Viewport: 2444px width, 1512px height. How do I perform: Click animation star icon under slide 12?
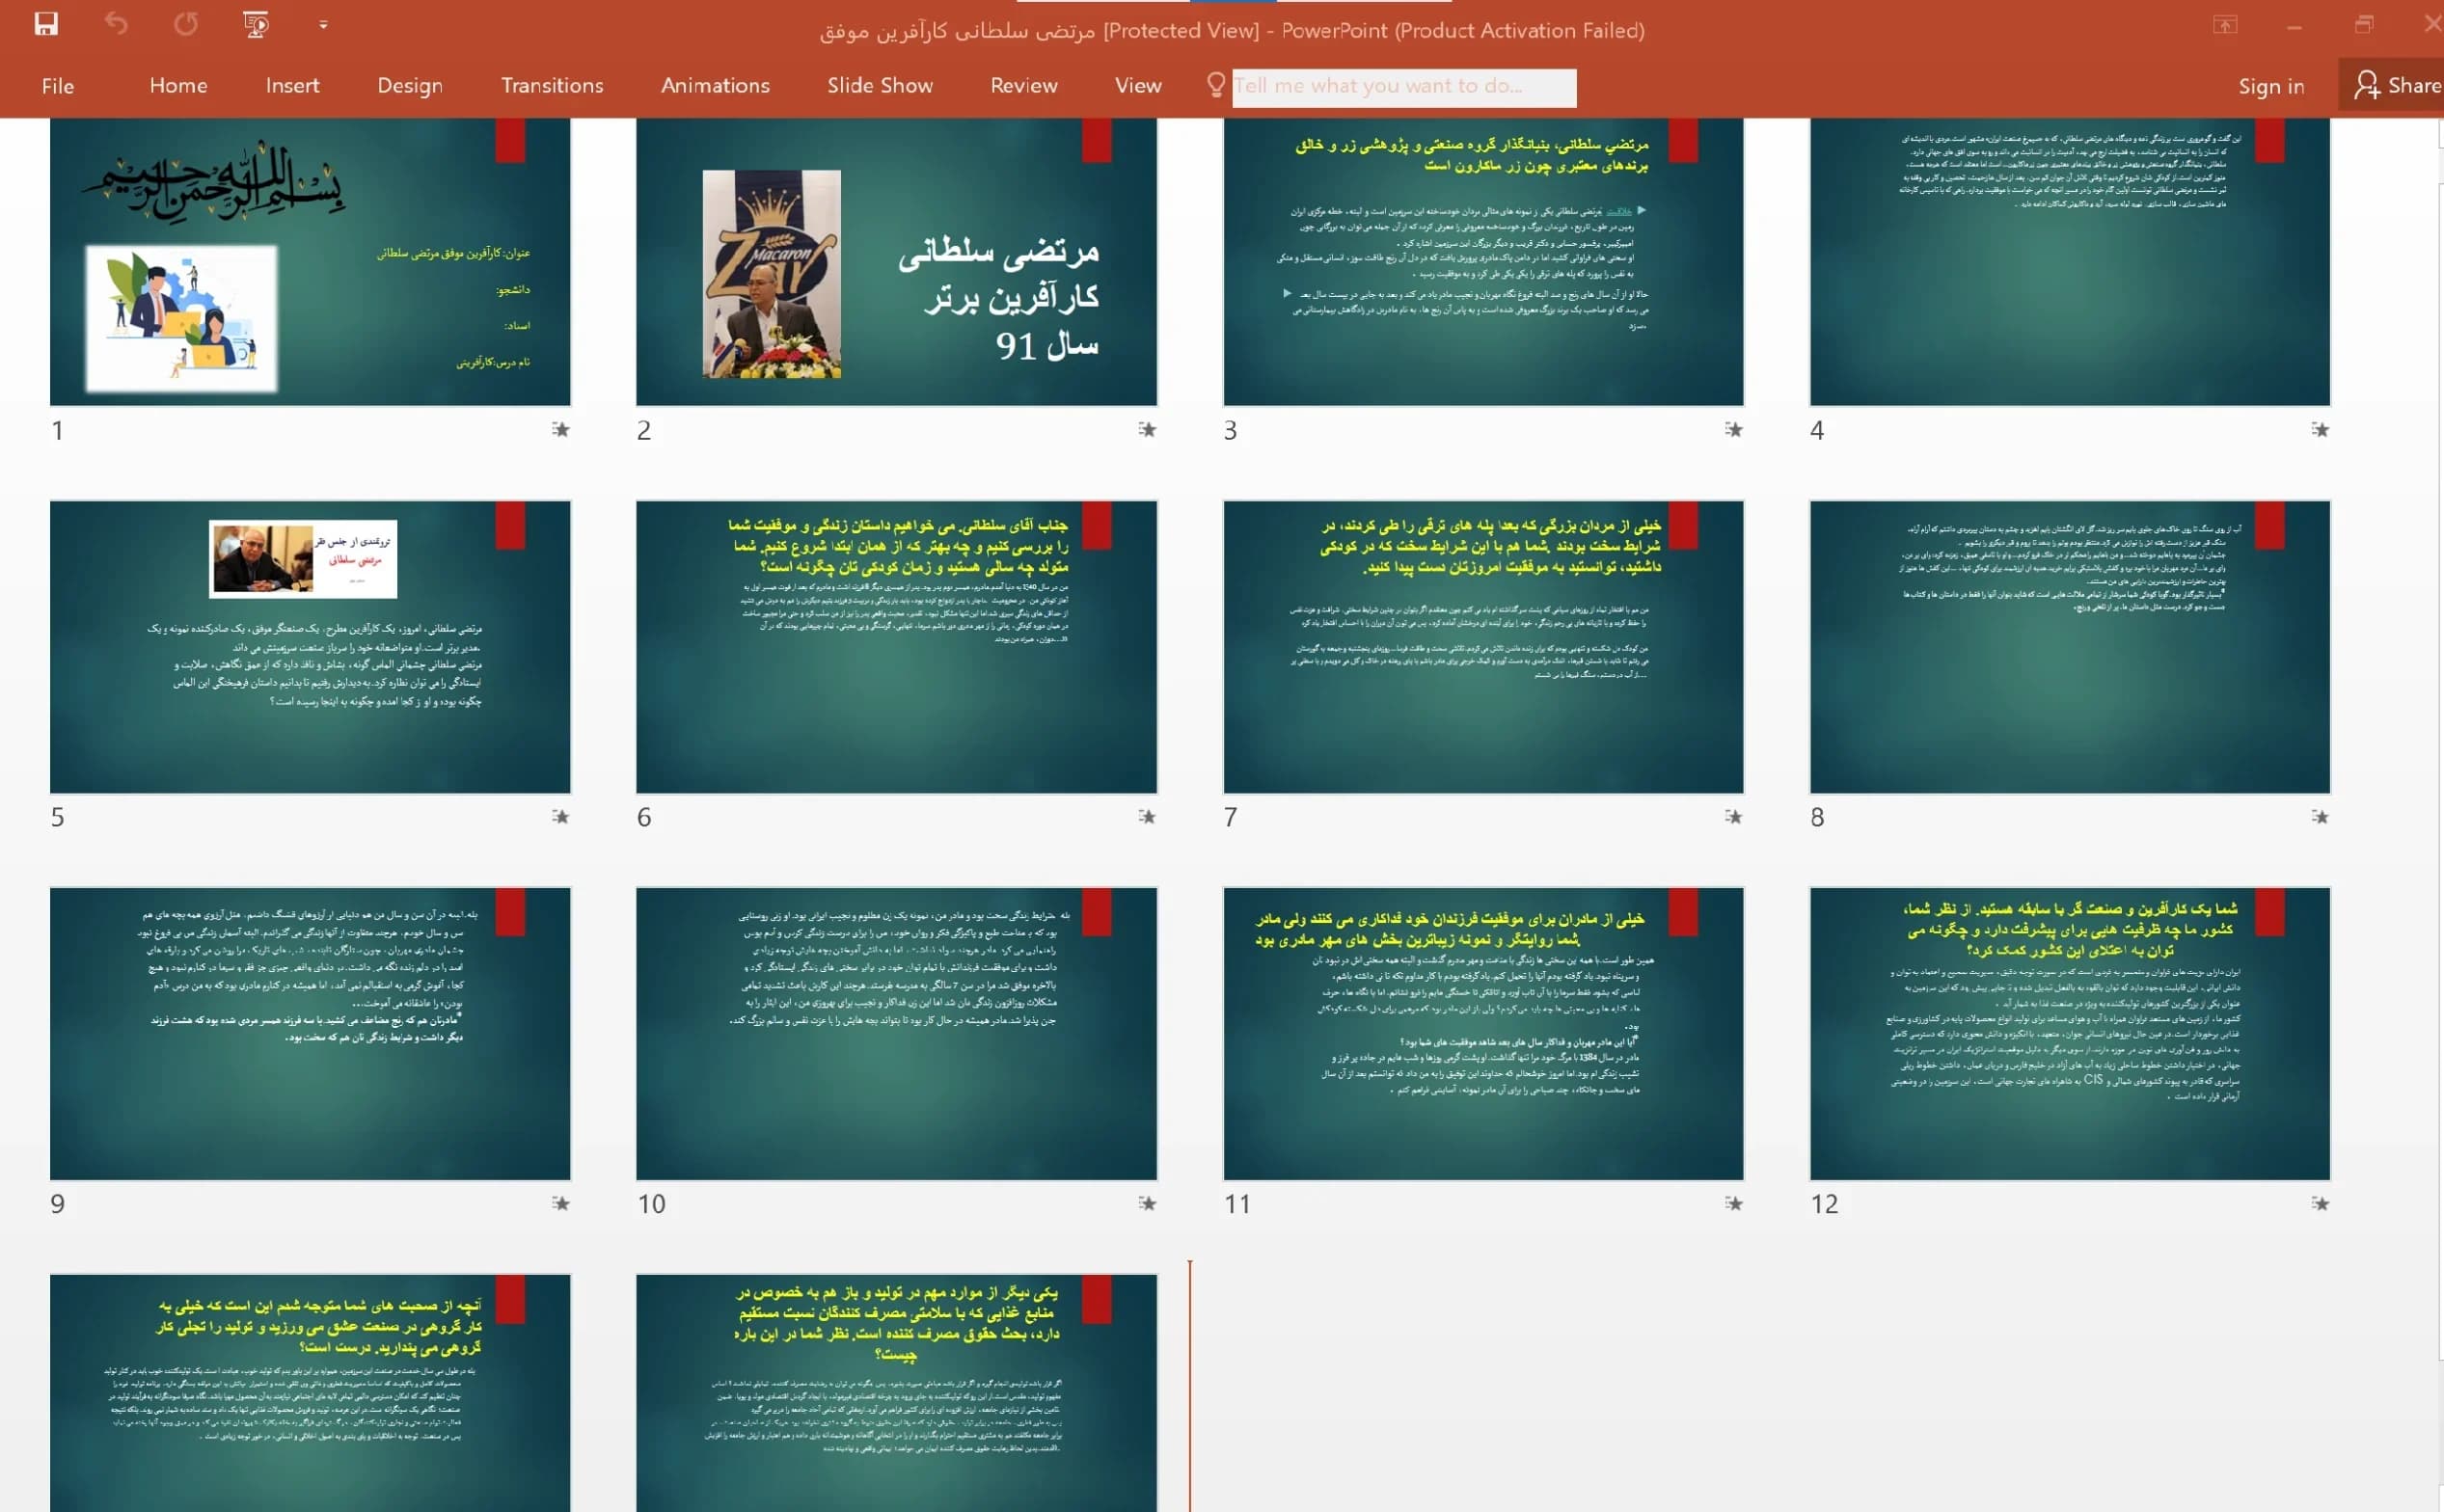[2321, 1203]
